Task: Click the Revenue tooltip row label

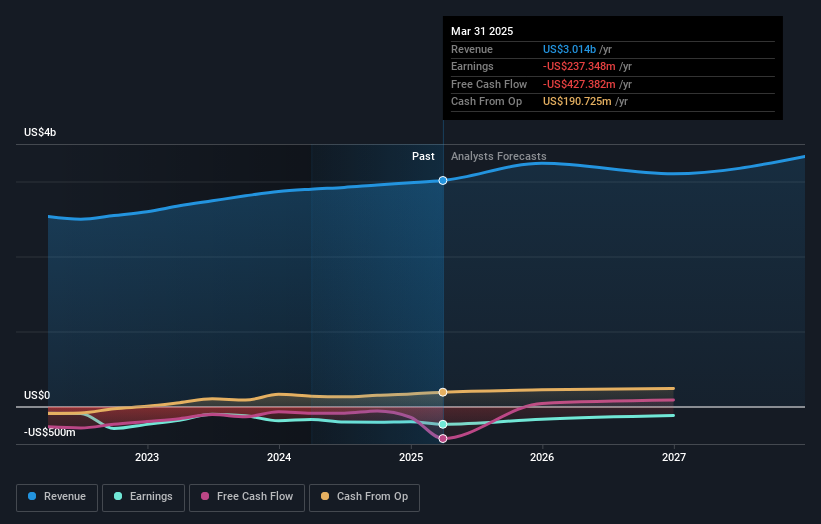Action: click(x=472, y=49)
